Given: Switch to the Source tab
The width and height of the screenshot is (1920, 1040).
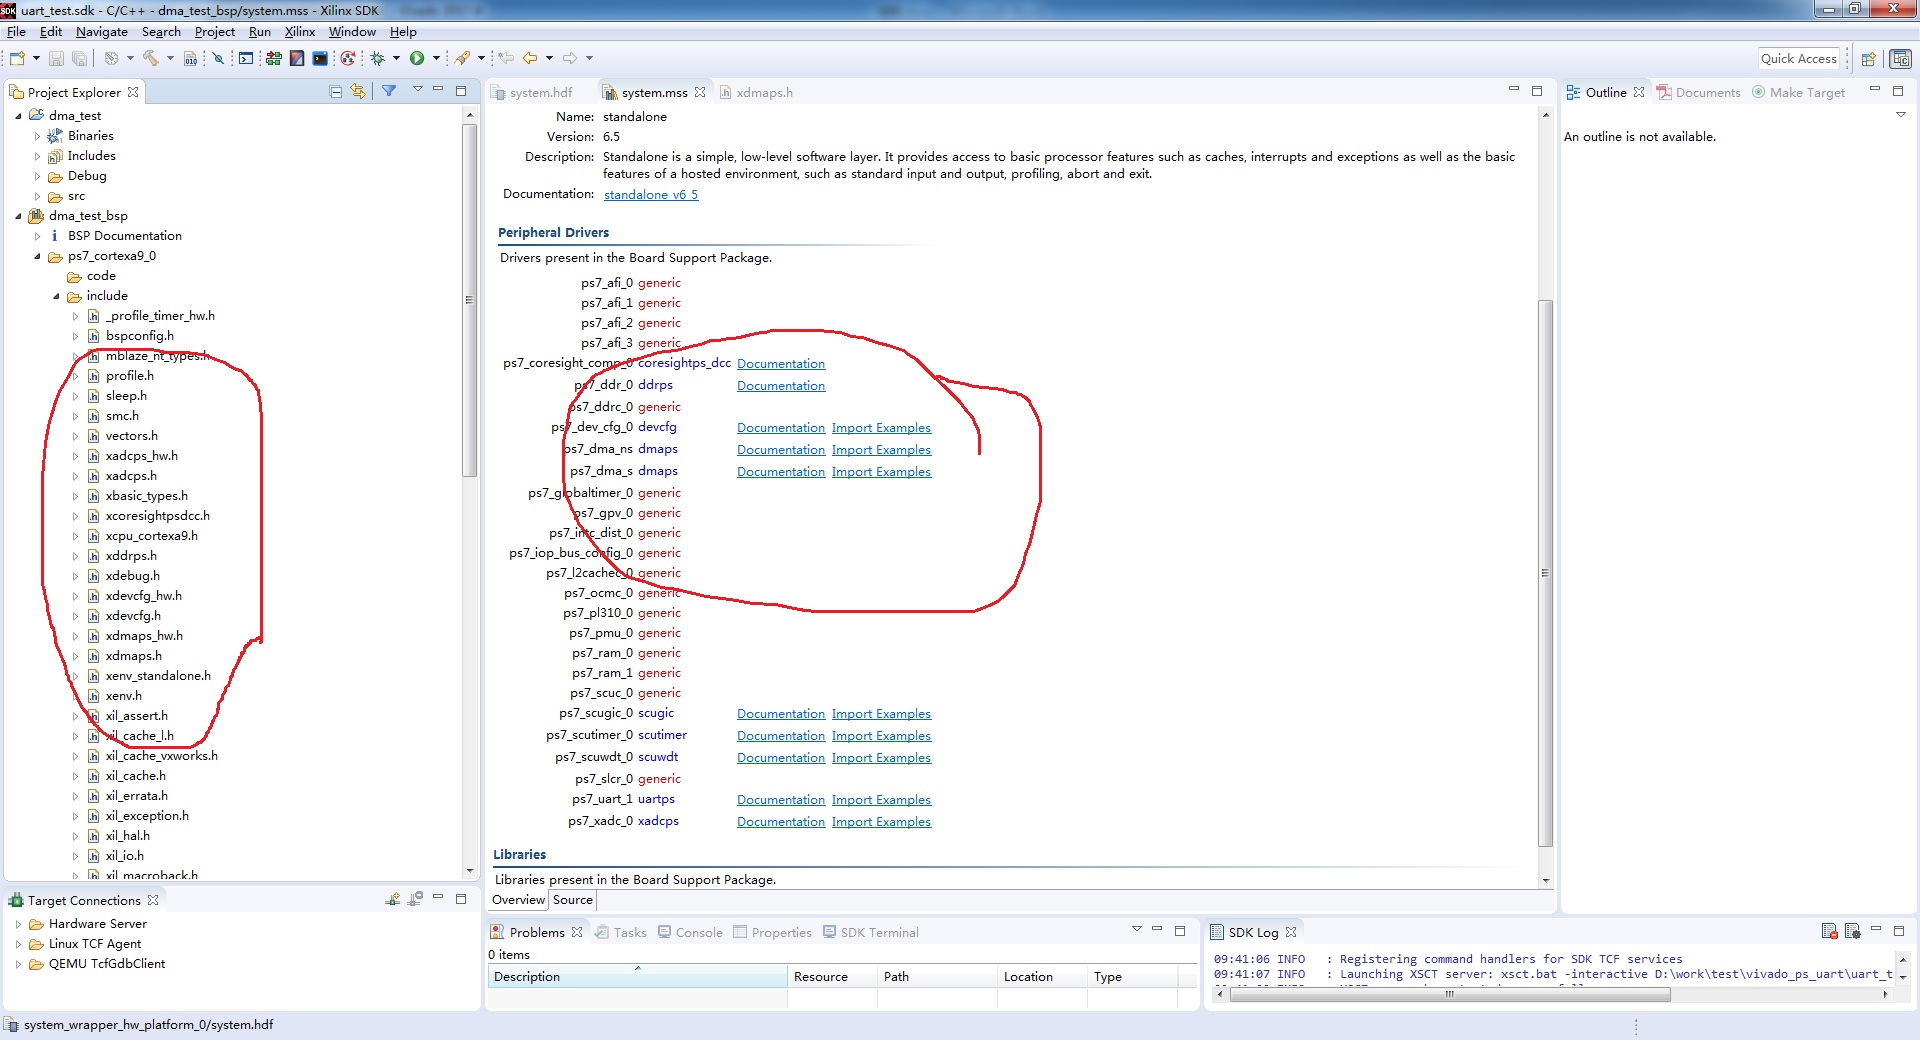Looking at the screenshot, I should pos(573,900).
